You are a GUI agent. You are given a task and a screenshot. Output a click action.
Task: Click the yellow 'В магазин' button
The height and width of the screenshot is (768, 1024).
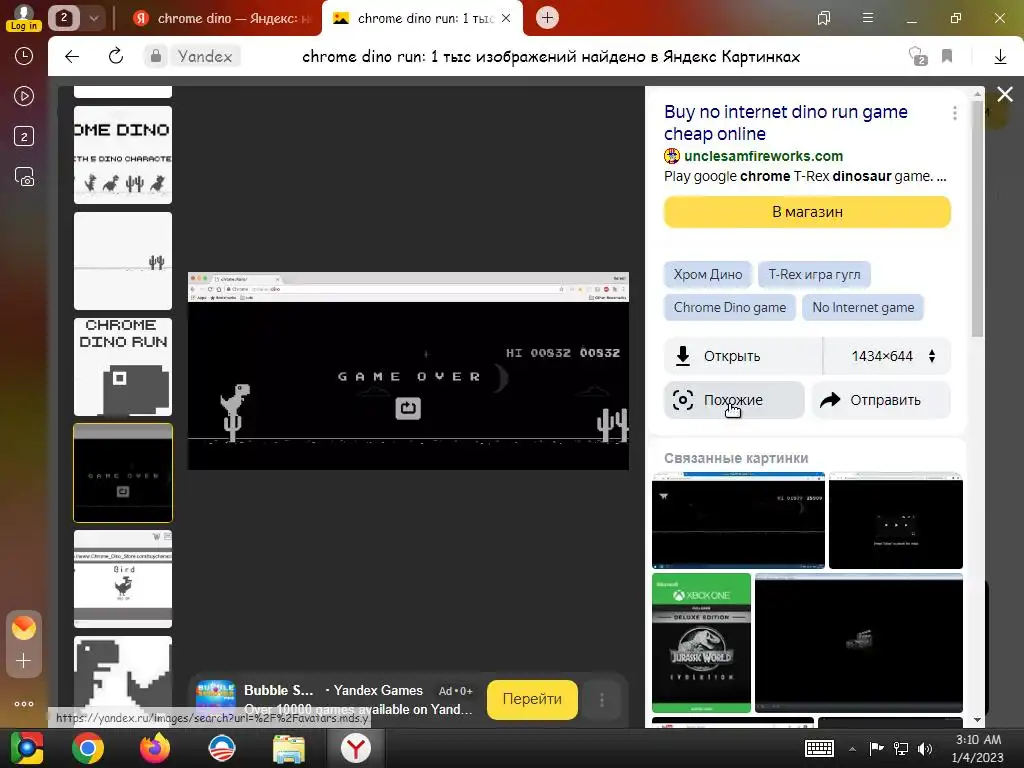[807, 212]
